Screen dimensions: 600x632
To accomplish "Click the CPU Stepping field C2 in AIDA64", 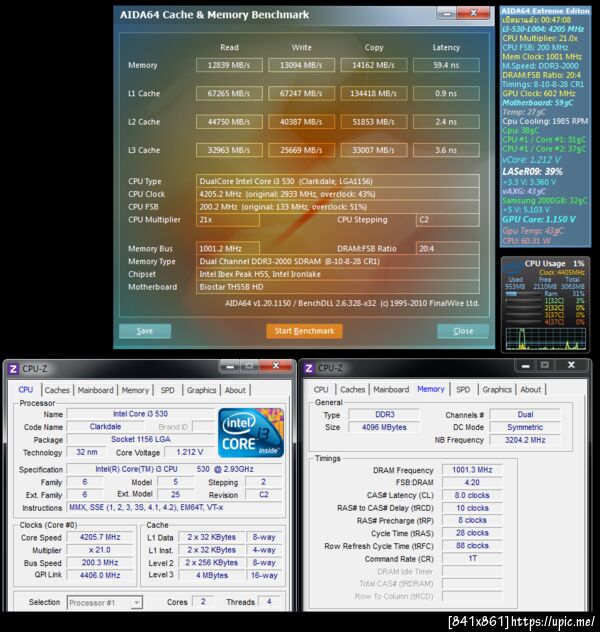I will coord(448,220).
